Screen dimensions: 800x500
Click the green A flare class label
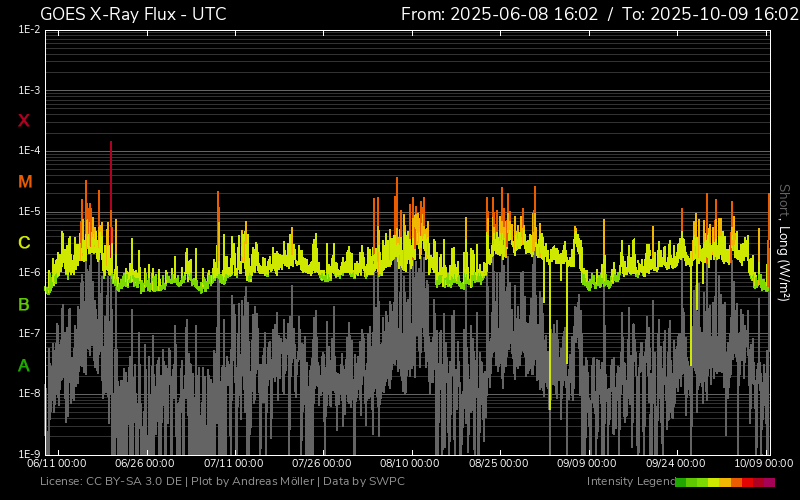tap(24, 366)
